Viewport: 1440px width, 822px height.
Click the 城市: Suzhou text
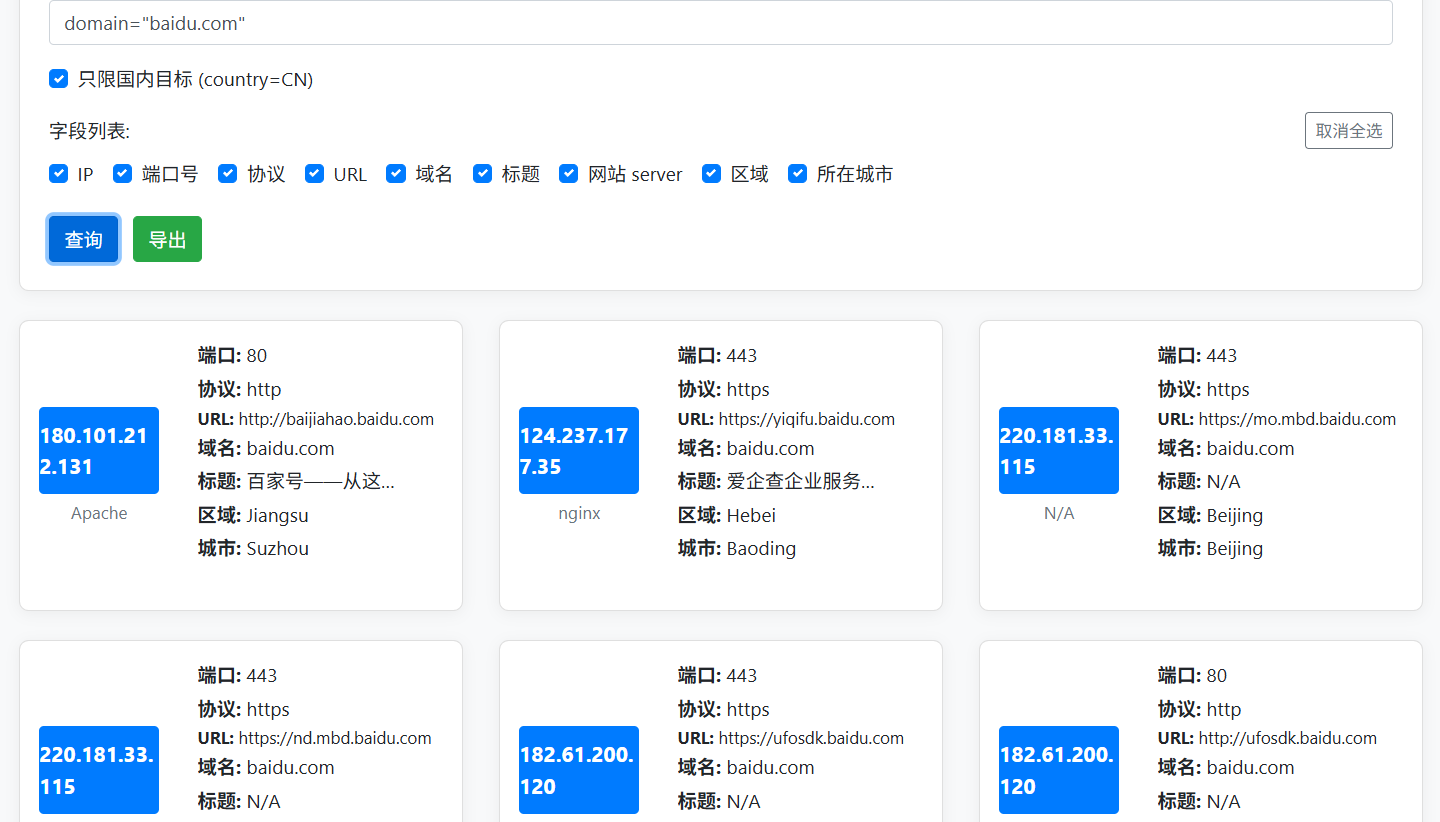tap(253, 548)
